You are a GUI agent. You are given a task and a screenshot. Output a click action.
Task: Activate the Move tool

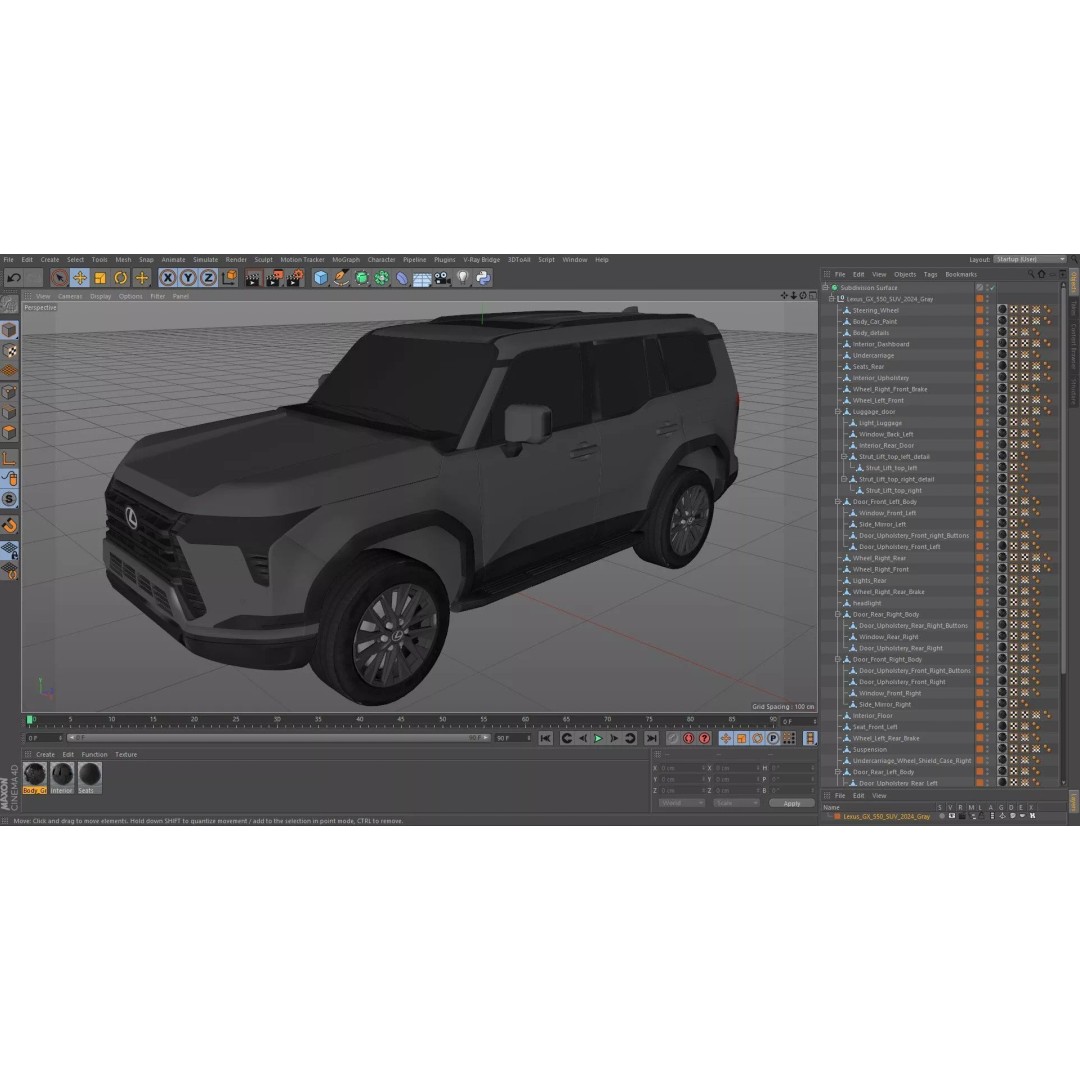tap(80, 278)
